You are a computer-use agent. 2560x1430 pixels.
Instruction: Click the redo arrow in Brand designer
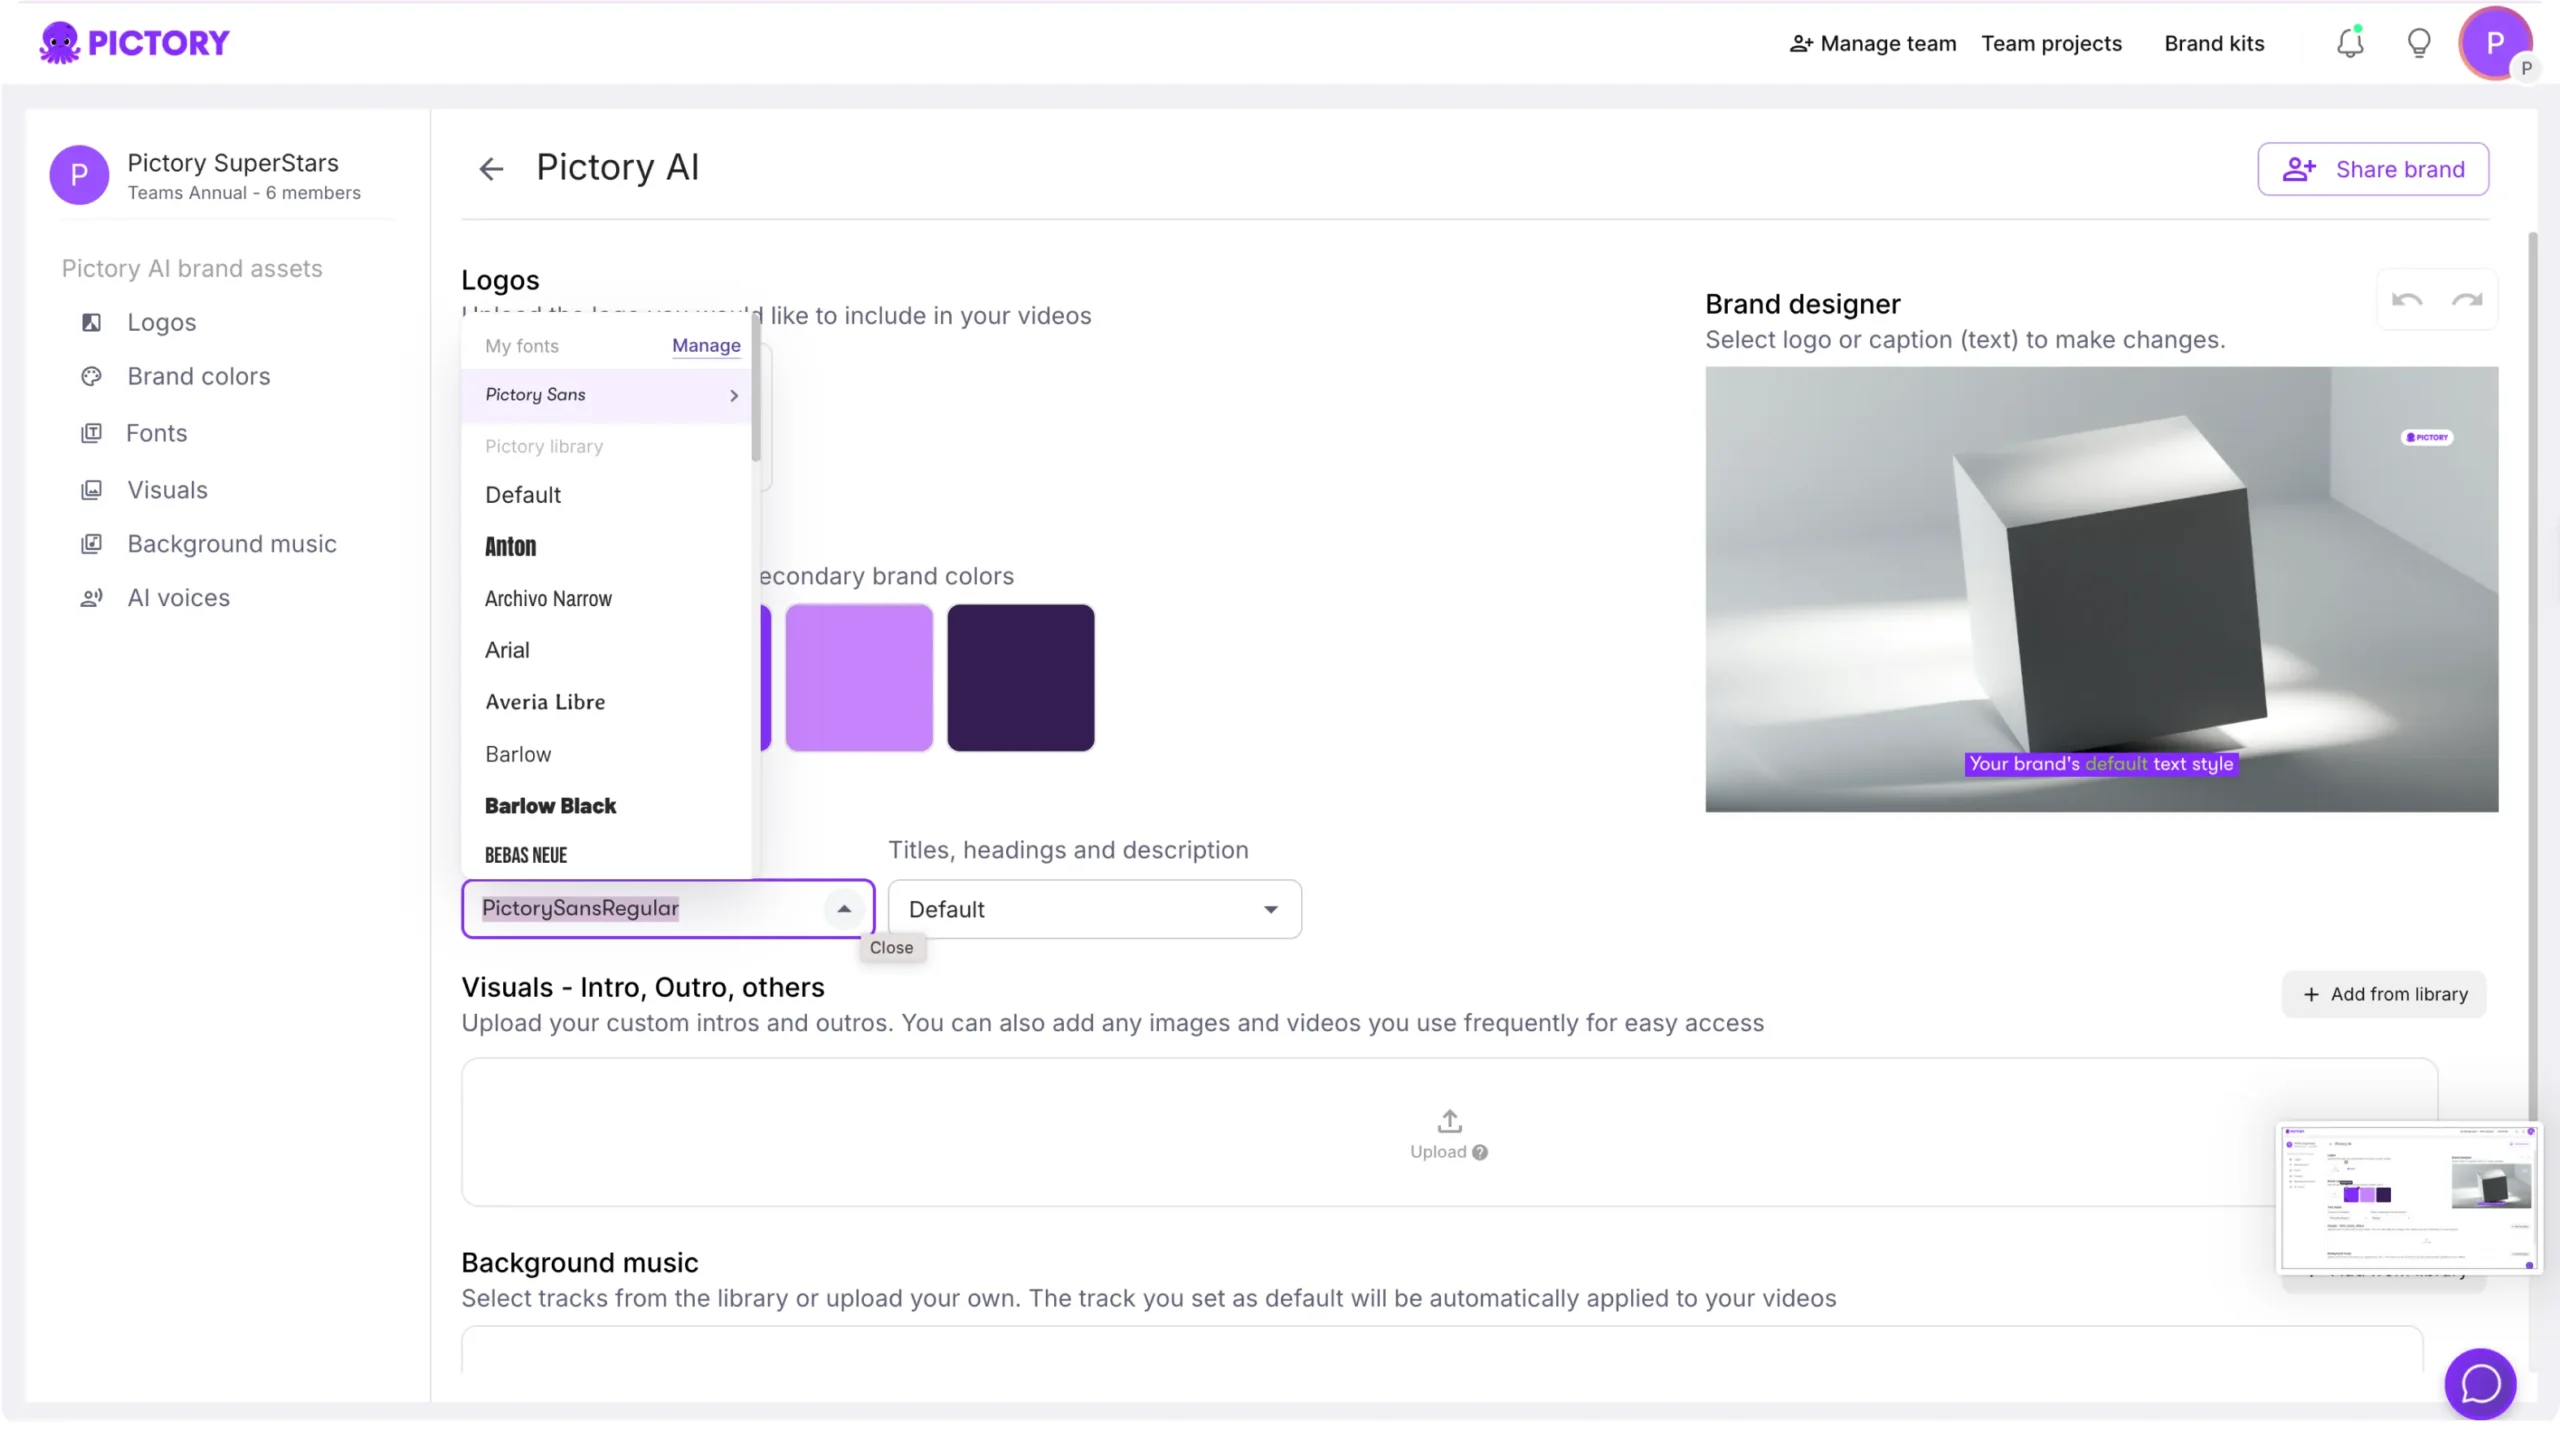[2467, 300]
